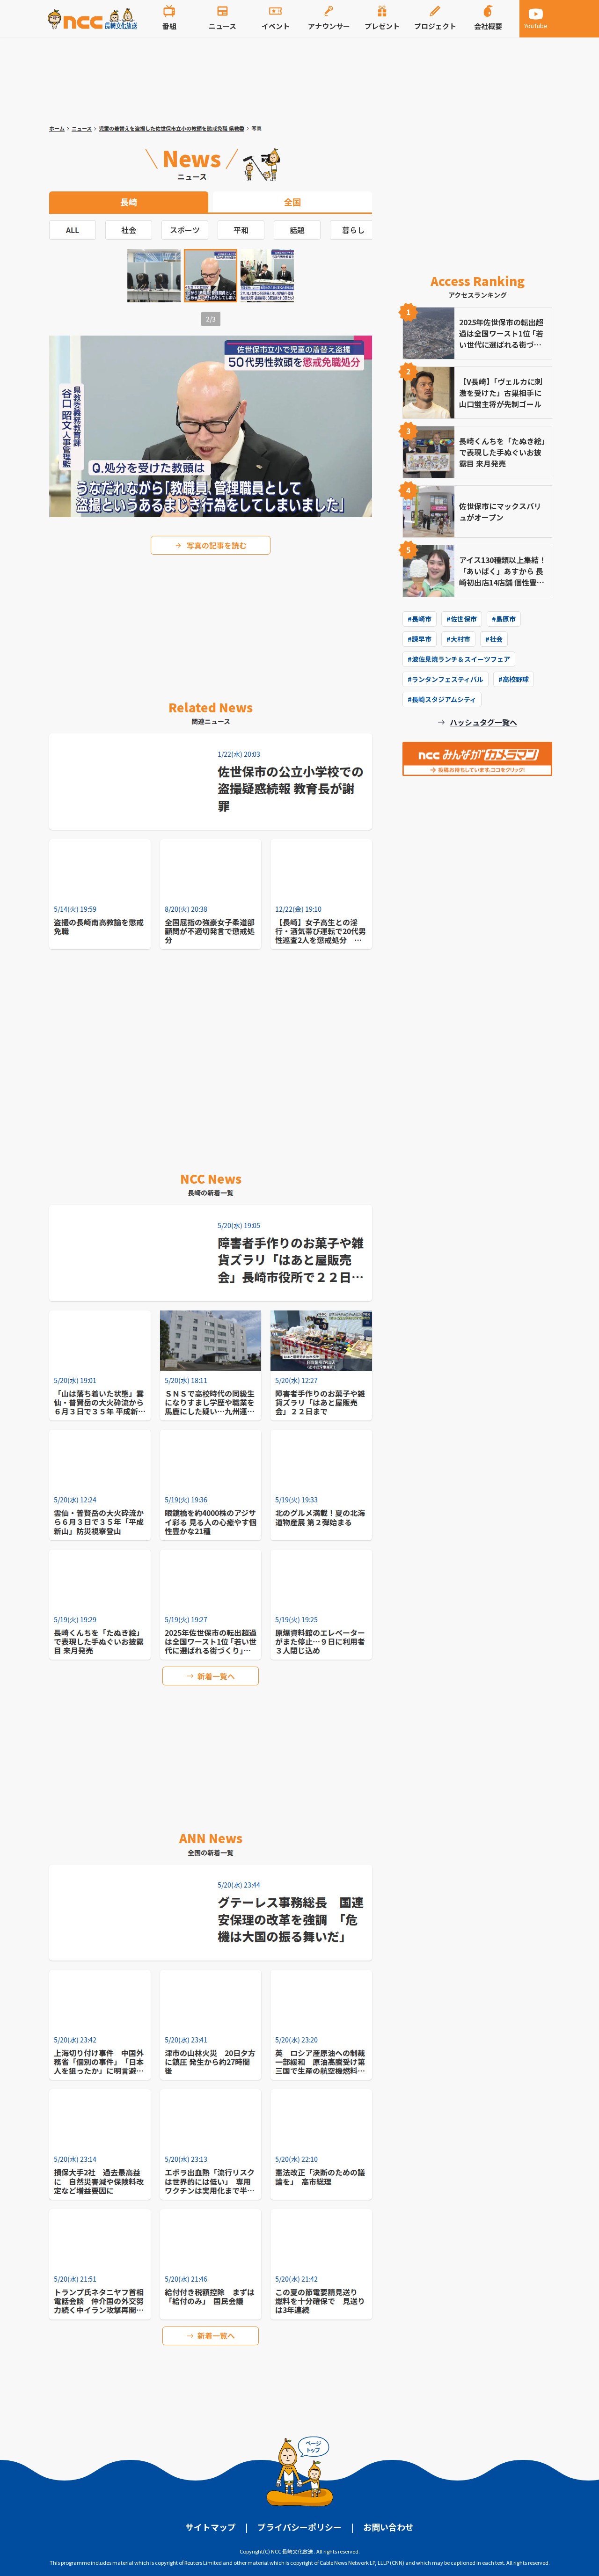Click the NCC logo in the header

pos(92,19)
